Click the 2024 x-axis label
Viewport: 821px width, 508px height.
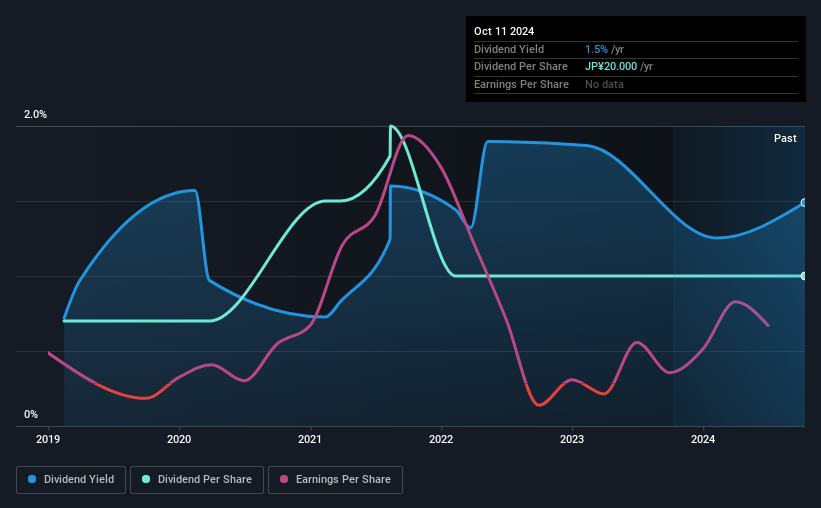[x=703, y=439]
